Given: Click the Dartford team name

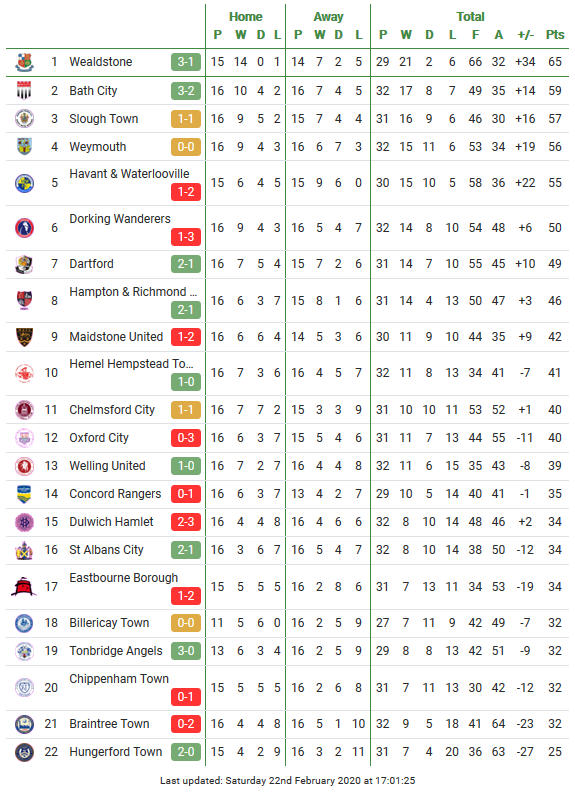Looking at the screenshot, I should 92,264.
